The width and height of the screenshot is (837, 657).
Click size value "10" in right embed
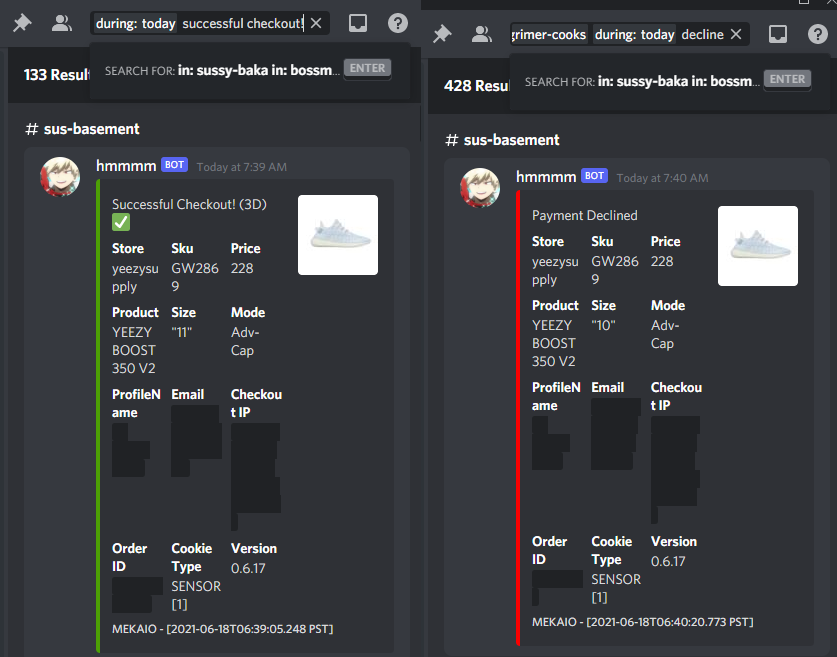coord(603,326)
